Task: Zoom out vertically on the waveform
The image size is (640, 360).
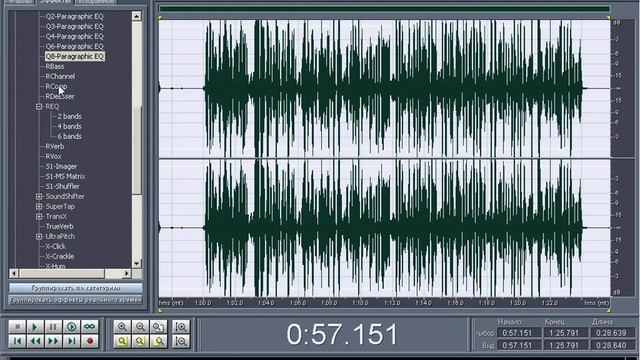Action: [181, 341]
